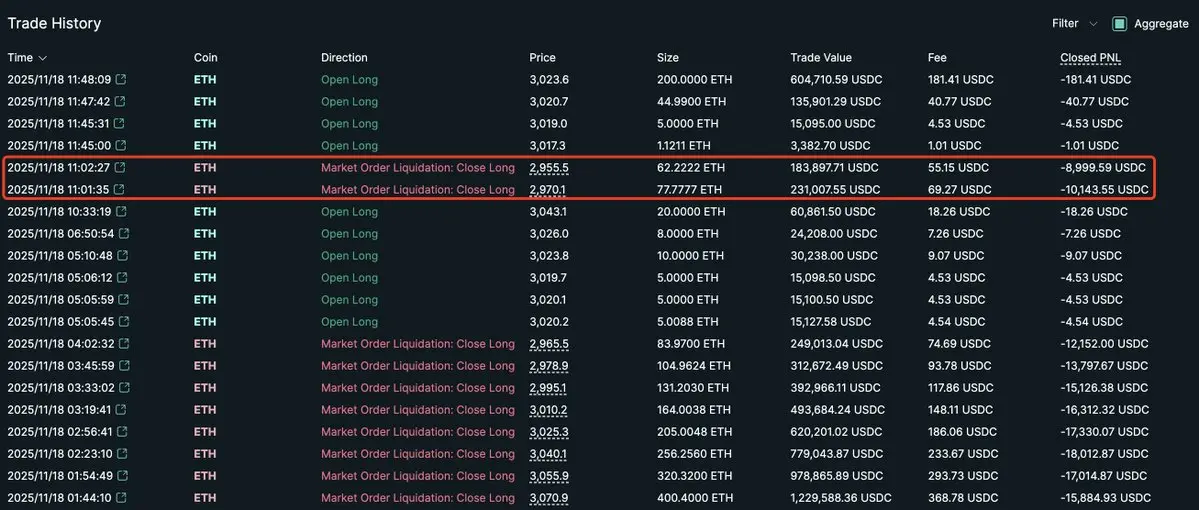
Task: Click the Closed PNL column header
Action: pos(1091,57)
